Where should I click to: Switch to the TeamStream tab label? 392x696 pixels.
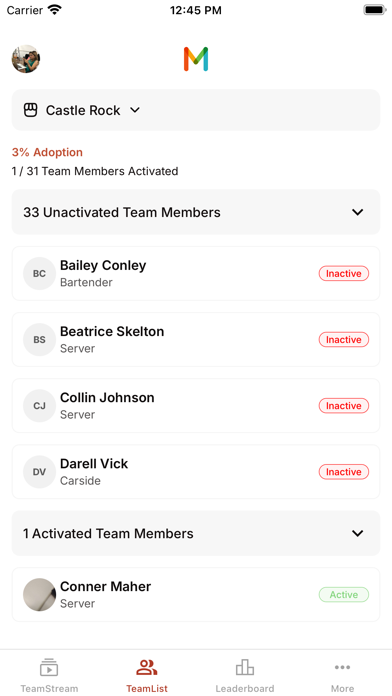49,688
